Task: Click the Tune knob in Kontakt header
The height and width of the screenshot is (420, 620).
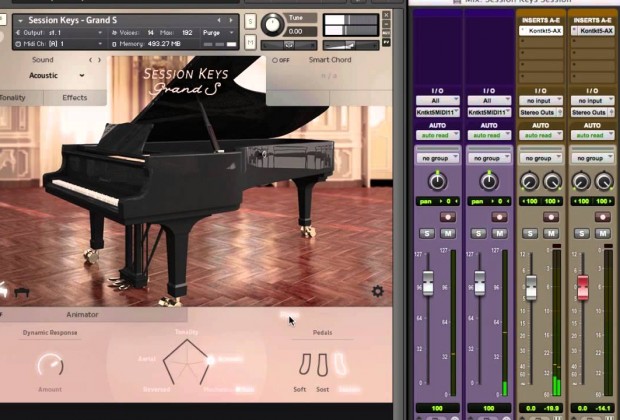Action: click(272, 25)
